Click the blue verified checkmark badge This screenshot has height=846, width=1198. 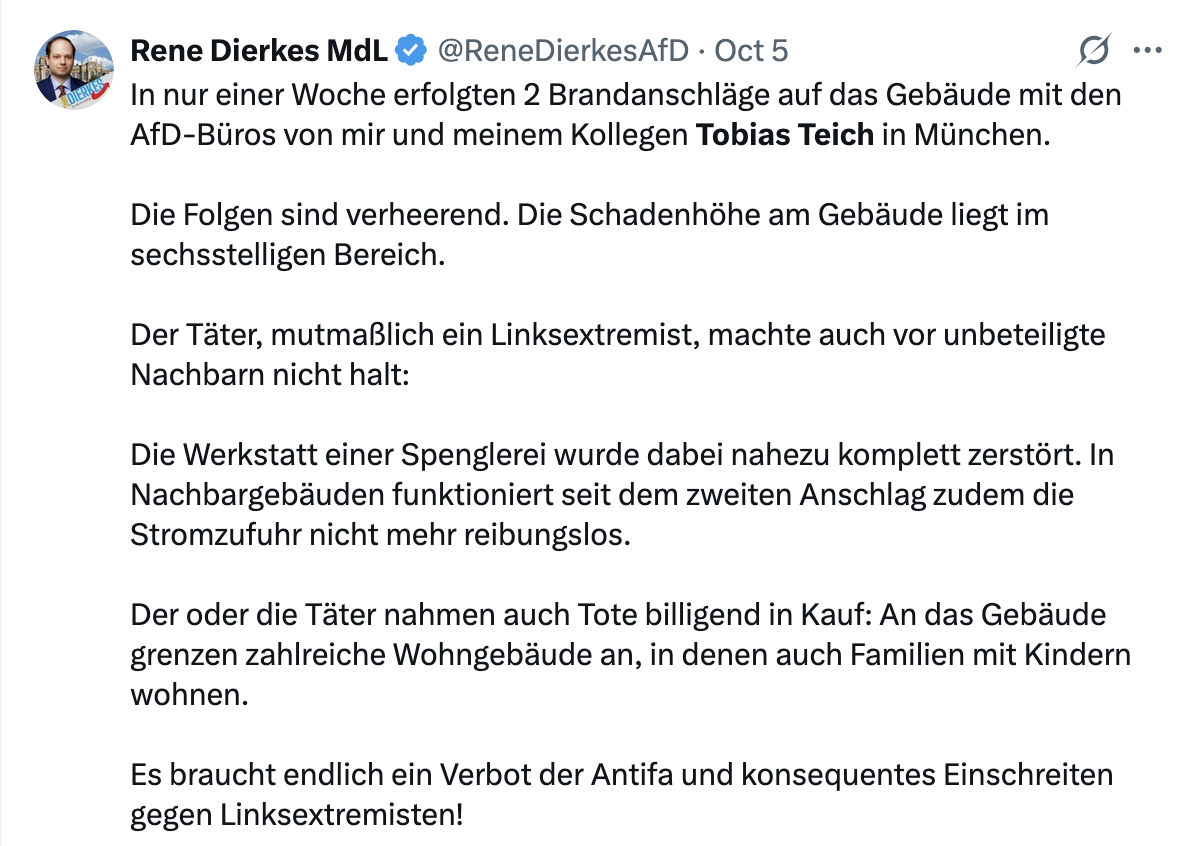point(412,49)
